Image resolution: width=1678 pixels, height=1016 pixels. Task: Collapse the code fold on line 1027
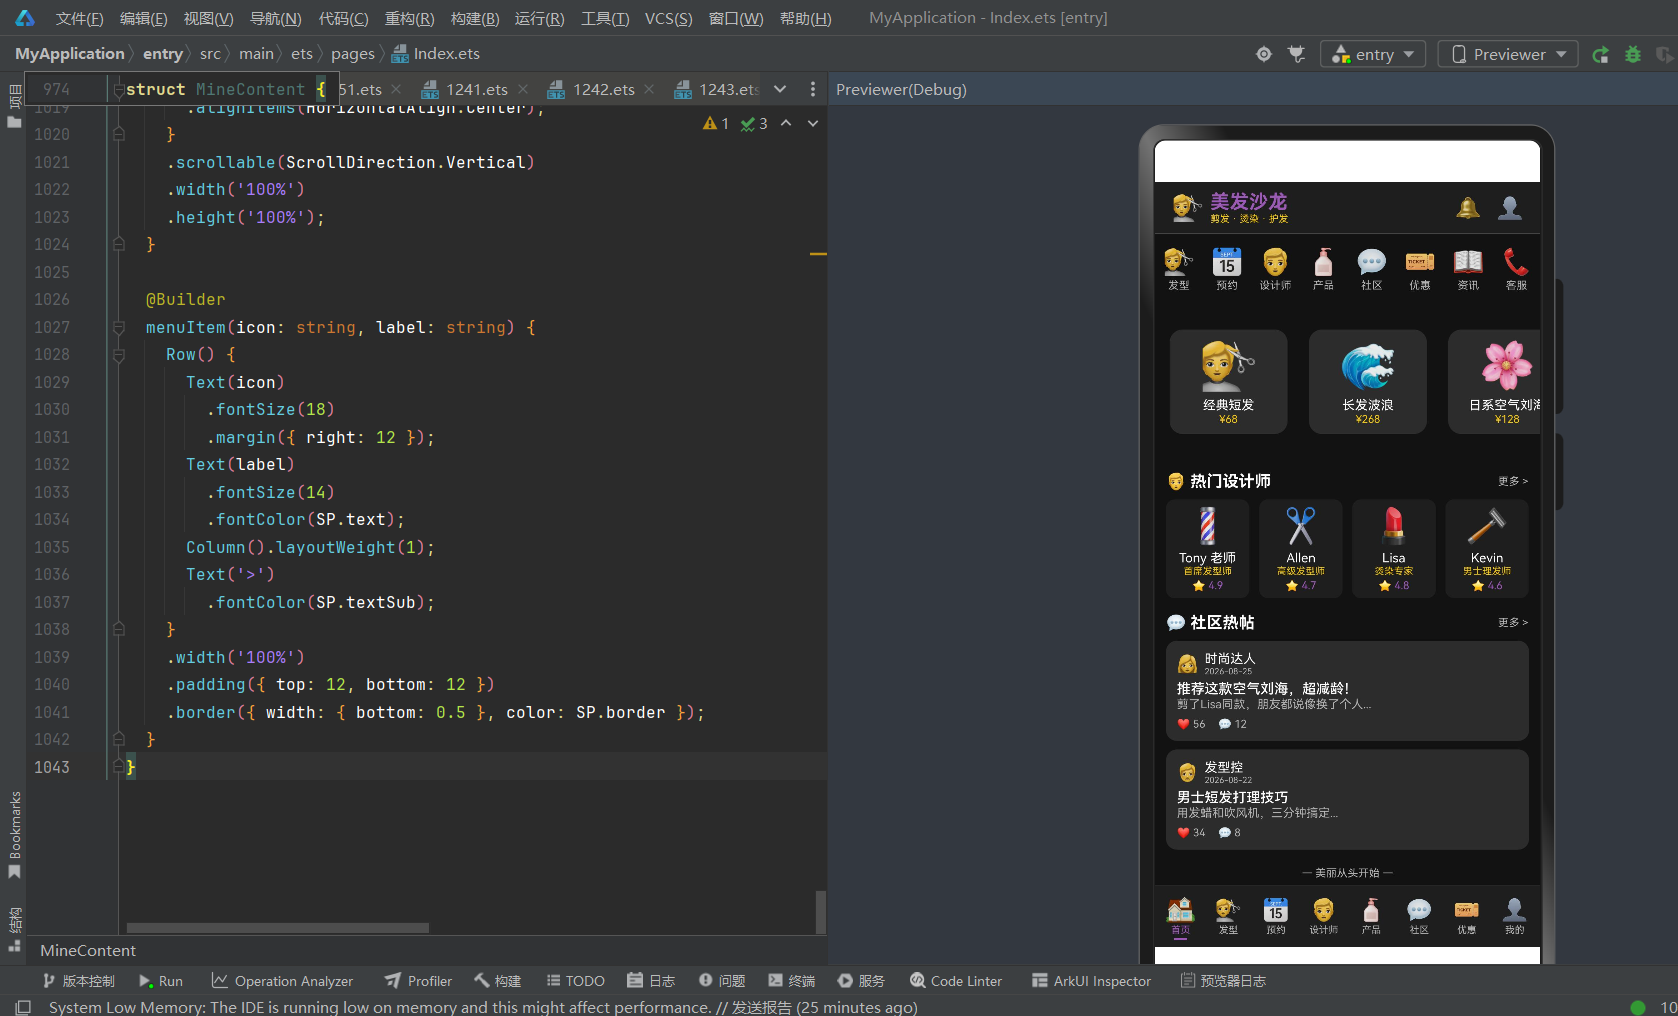118,327
